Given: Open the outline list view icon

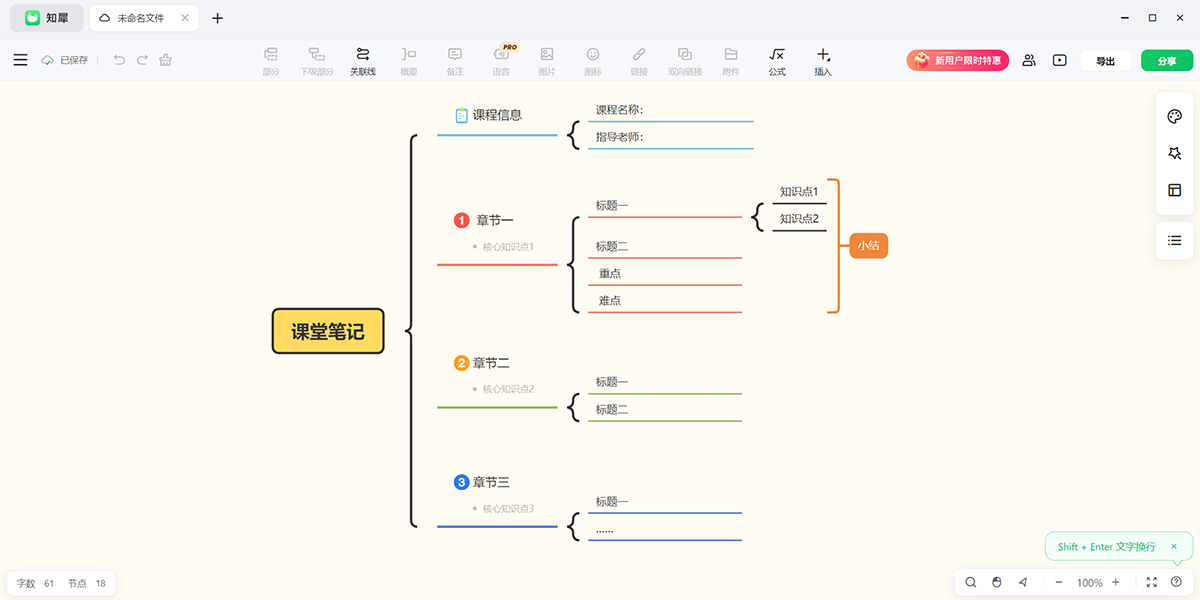Looking at the screenshot, I should tap(1175, 240).
